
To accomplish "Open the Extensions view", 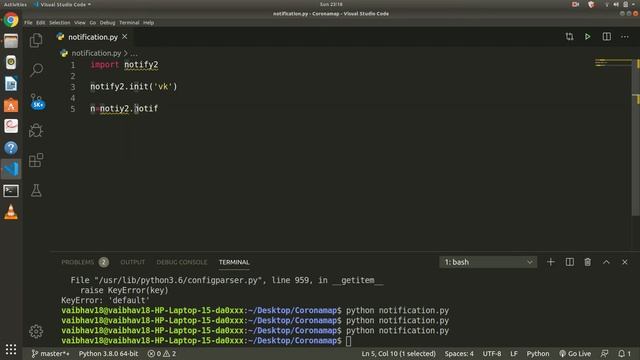I will (x=36, y=160).
